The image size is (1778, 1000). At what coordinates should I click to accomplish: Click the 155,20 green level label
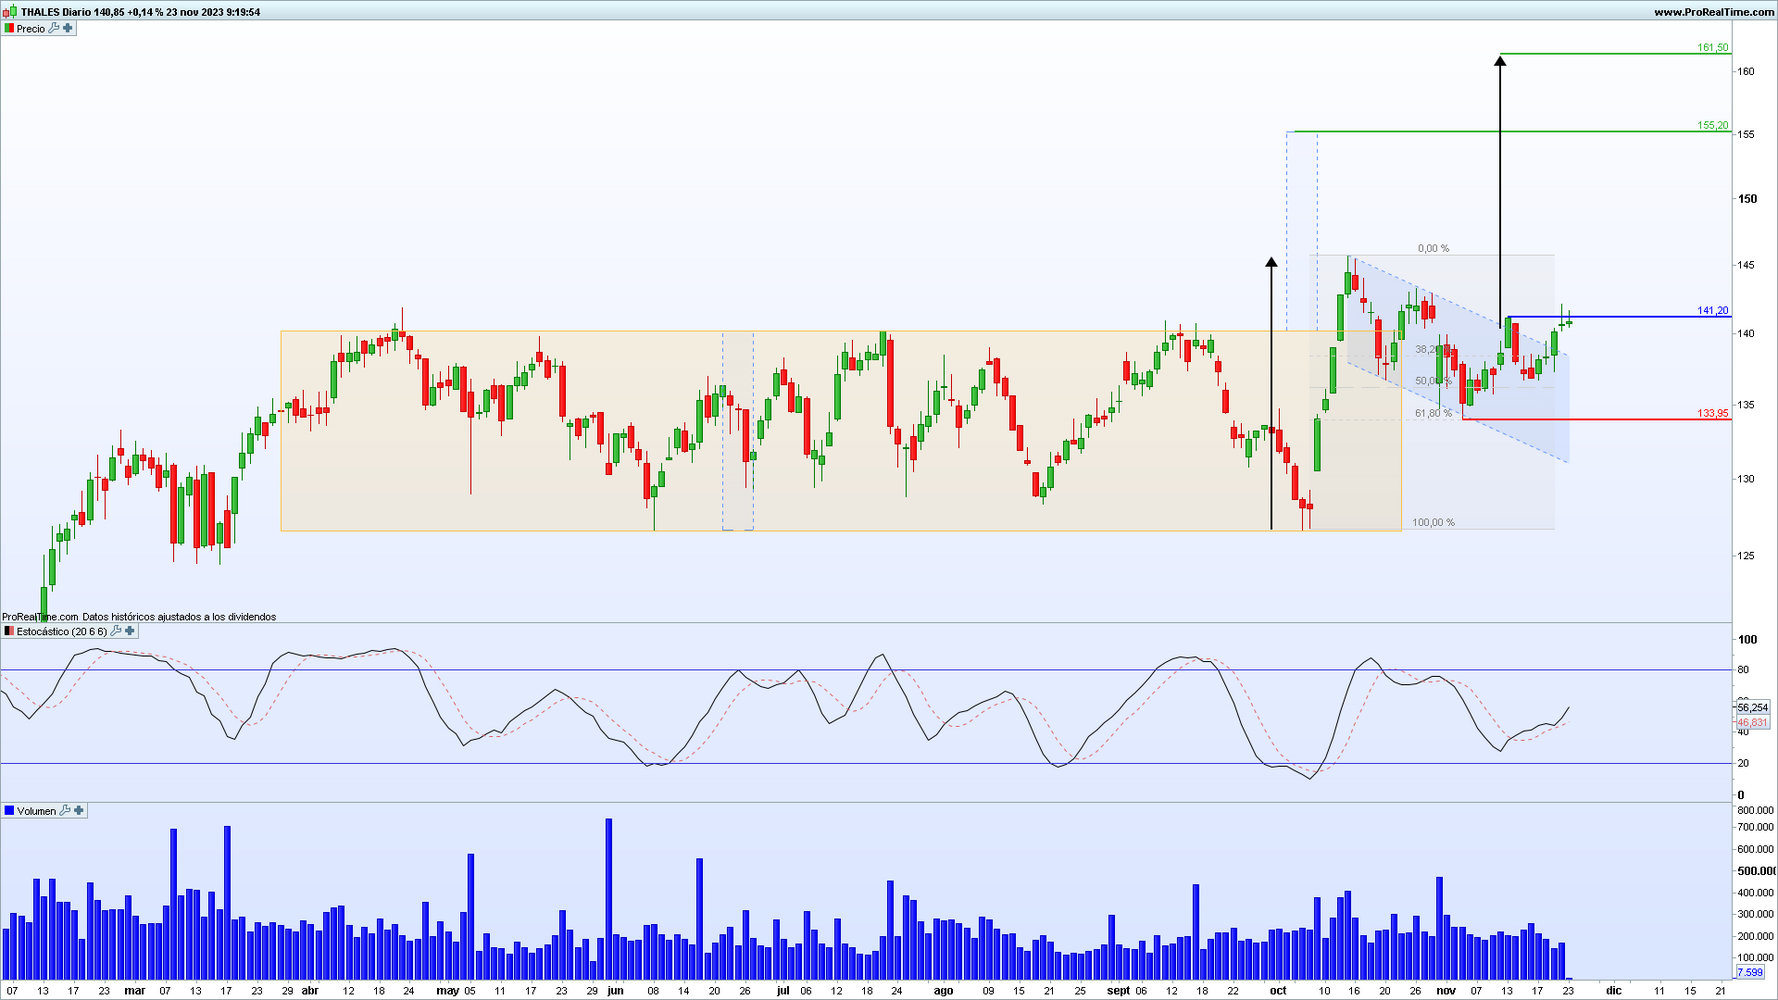click(1713, 125)
